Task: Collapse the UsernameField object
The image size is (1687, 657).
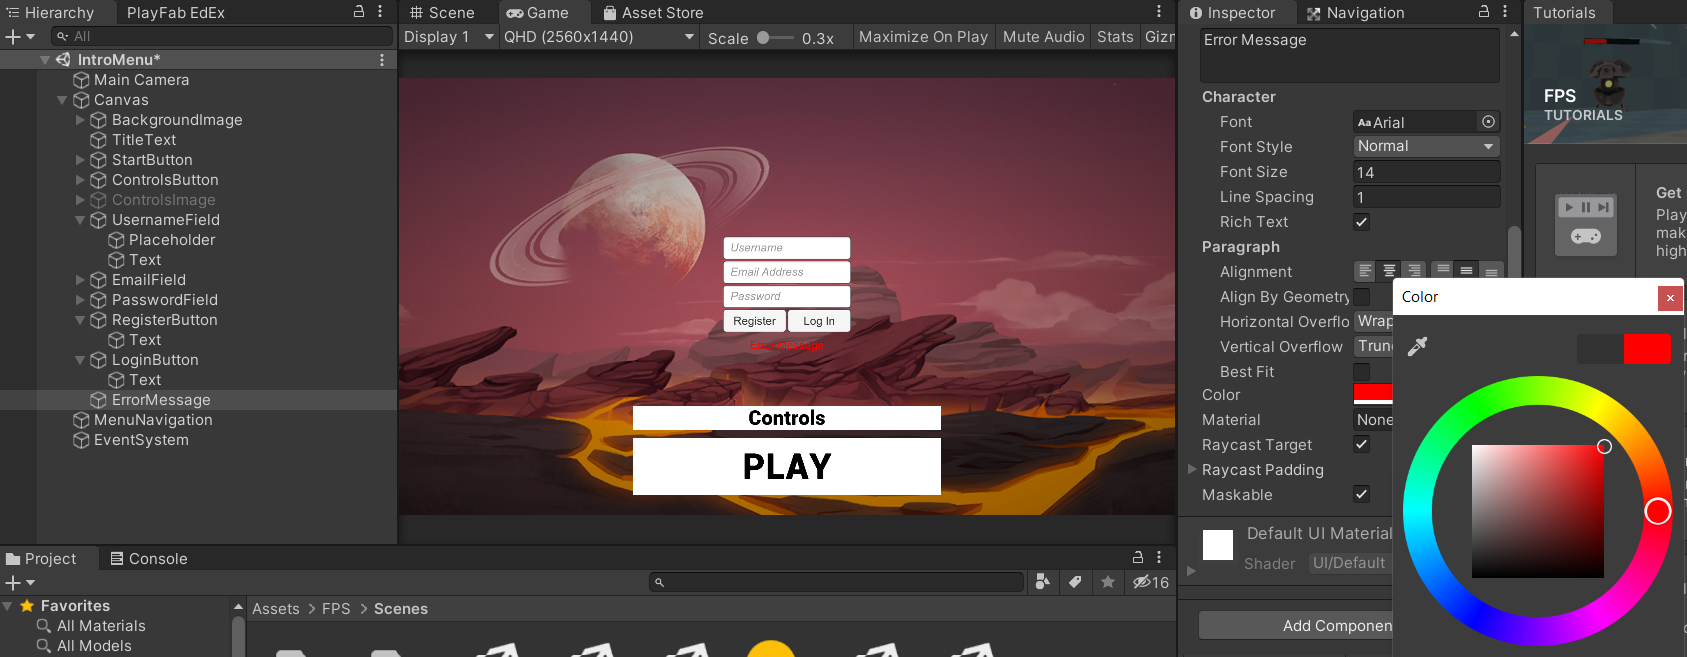Action: click(80, 220)
